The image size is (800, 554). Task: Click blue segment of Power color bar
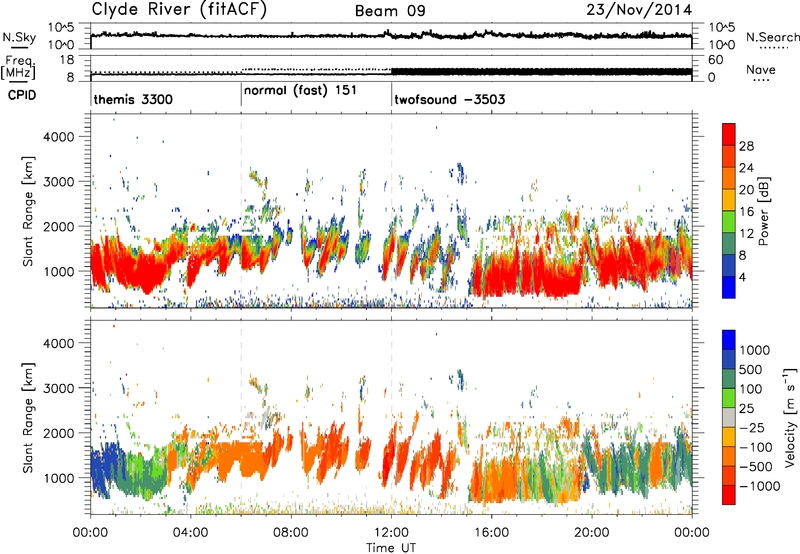729,287
